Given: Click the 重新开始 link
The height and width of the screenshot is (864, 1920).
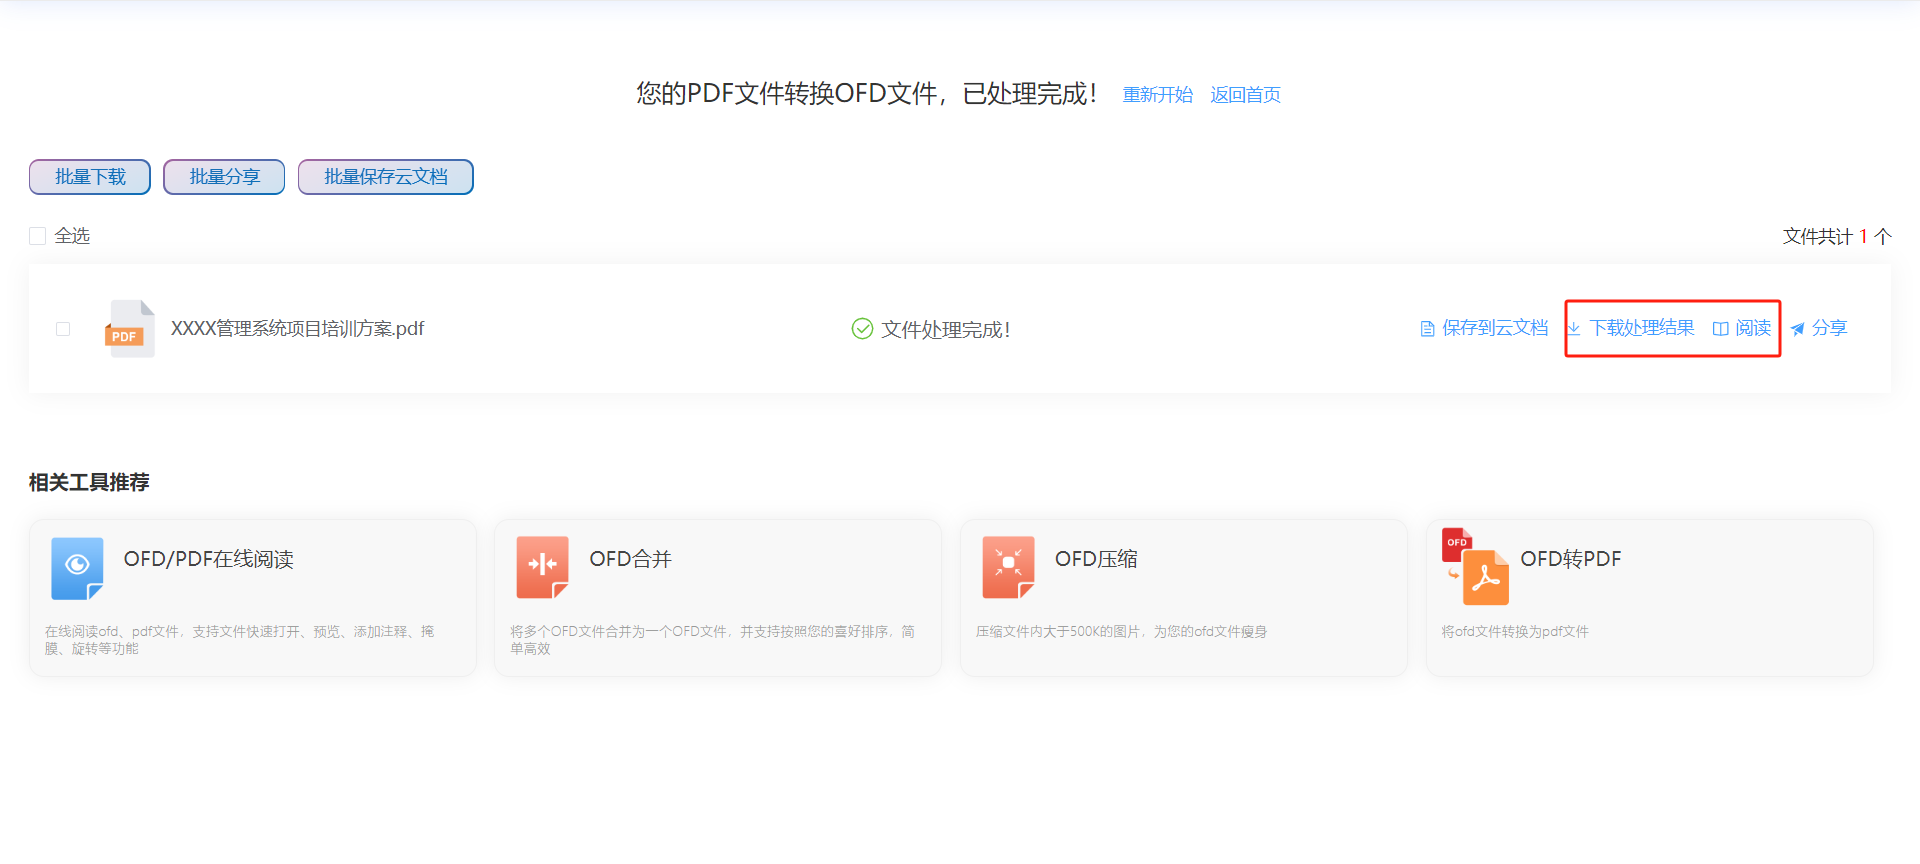Looking at the screenshot, I should pyautogui.click(x=1157, y=95).
